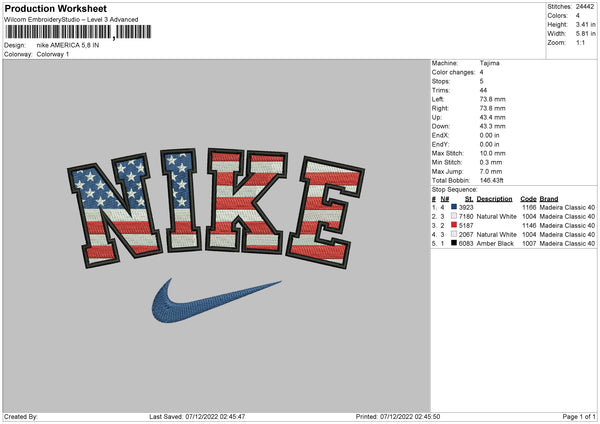The height and width of the screenshot is (424, 600).
Task: Click the colorway value 'Colorway 1'
Action: (53, 54)
